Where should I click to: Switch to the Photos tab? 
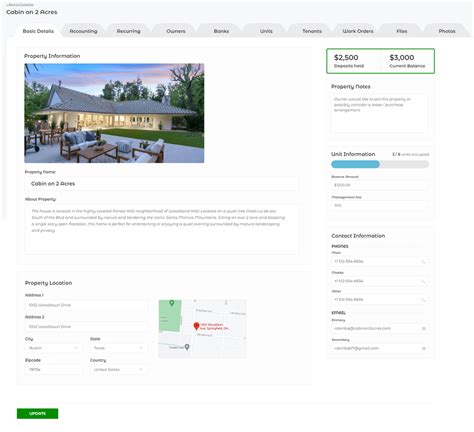447,31
